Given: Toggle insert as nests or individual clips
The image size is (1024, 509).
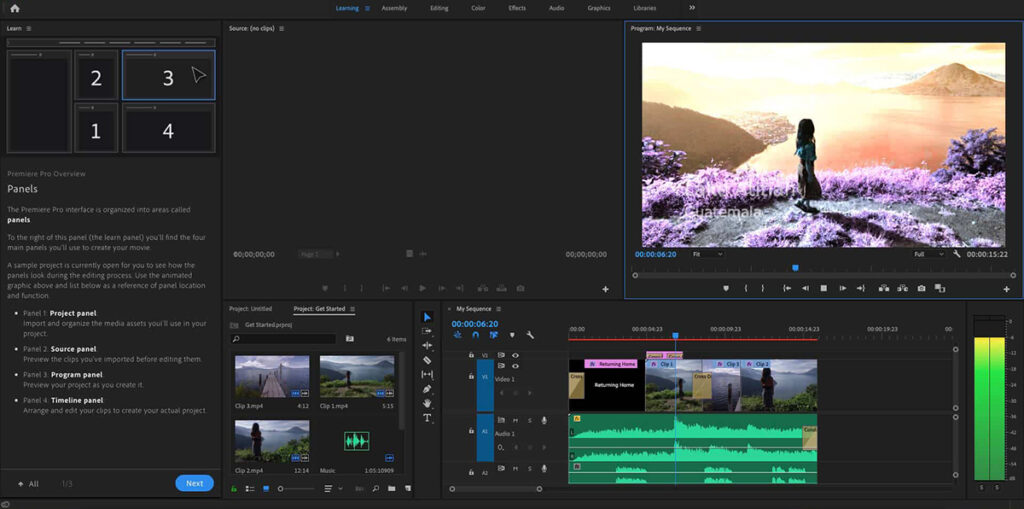Looking at the screenshot, I should click(458, 335).
